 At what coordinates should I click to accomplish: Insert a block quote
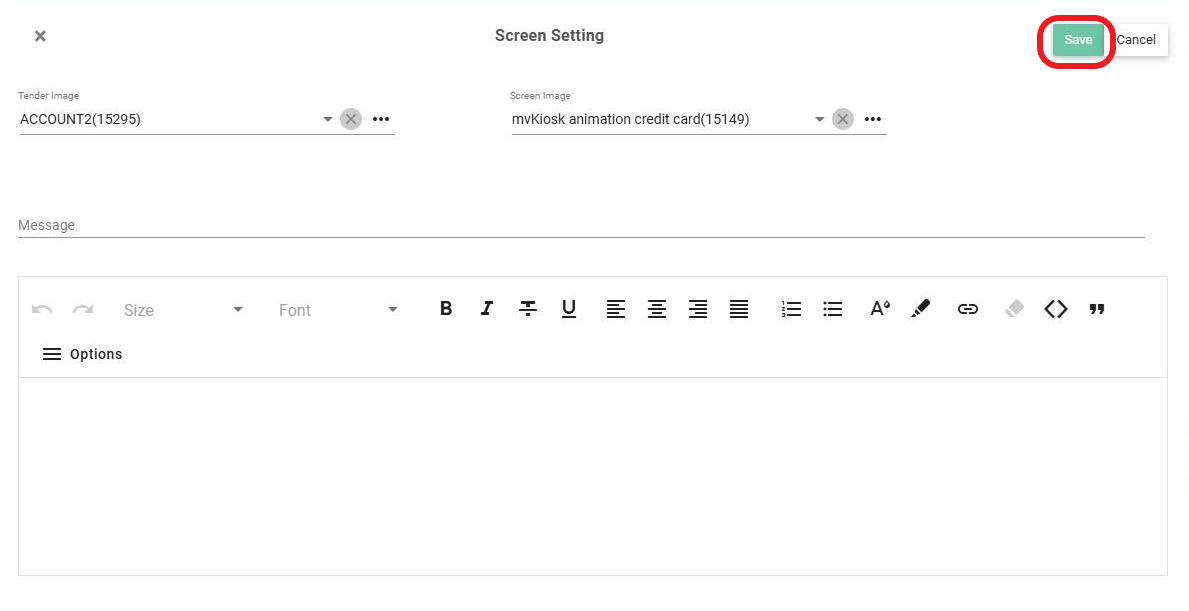[1097, 309]
